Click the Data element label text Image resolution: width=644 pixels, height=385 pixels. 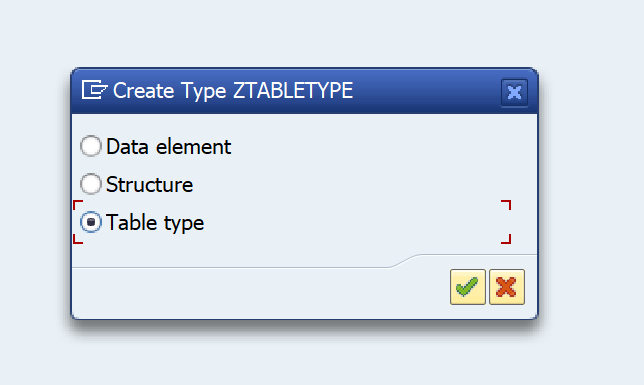click(168, 147)
